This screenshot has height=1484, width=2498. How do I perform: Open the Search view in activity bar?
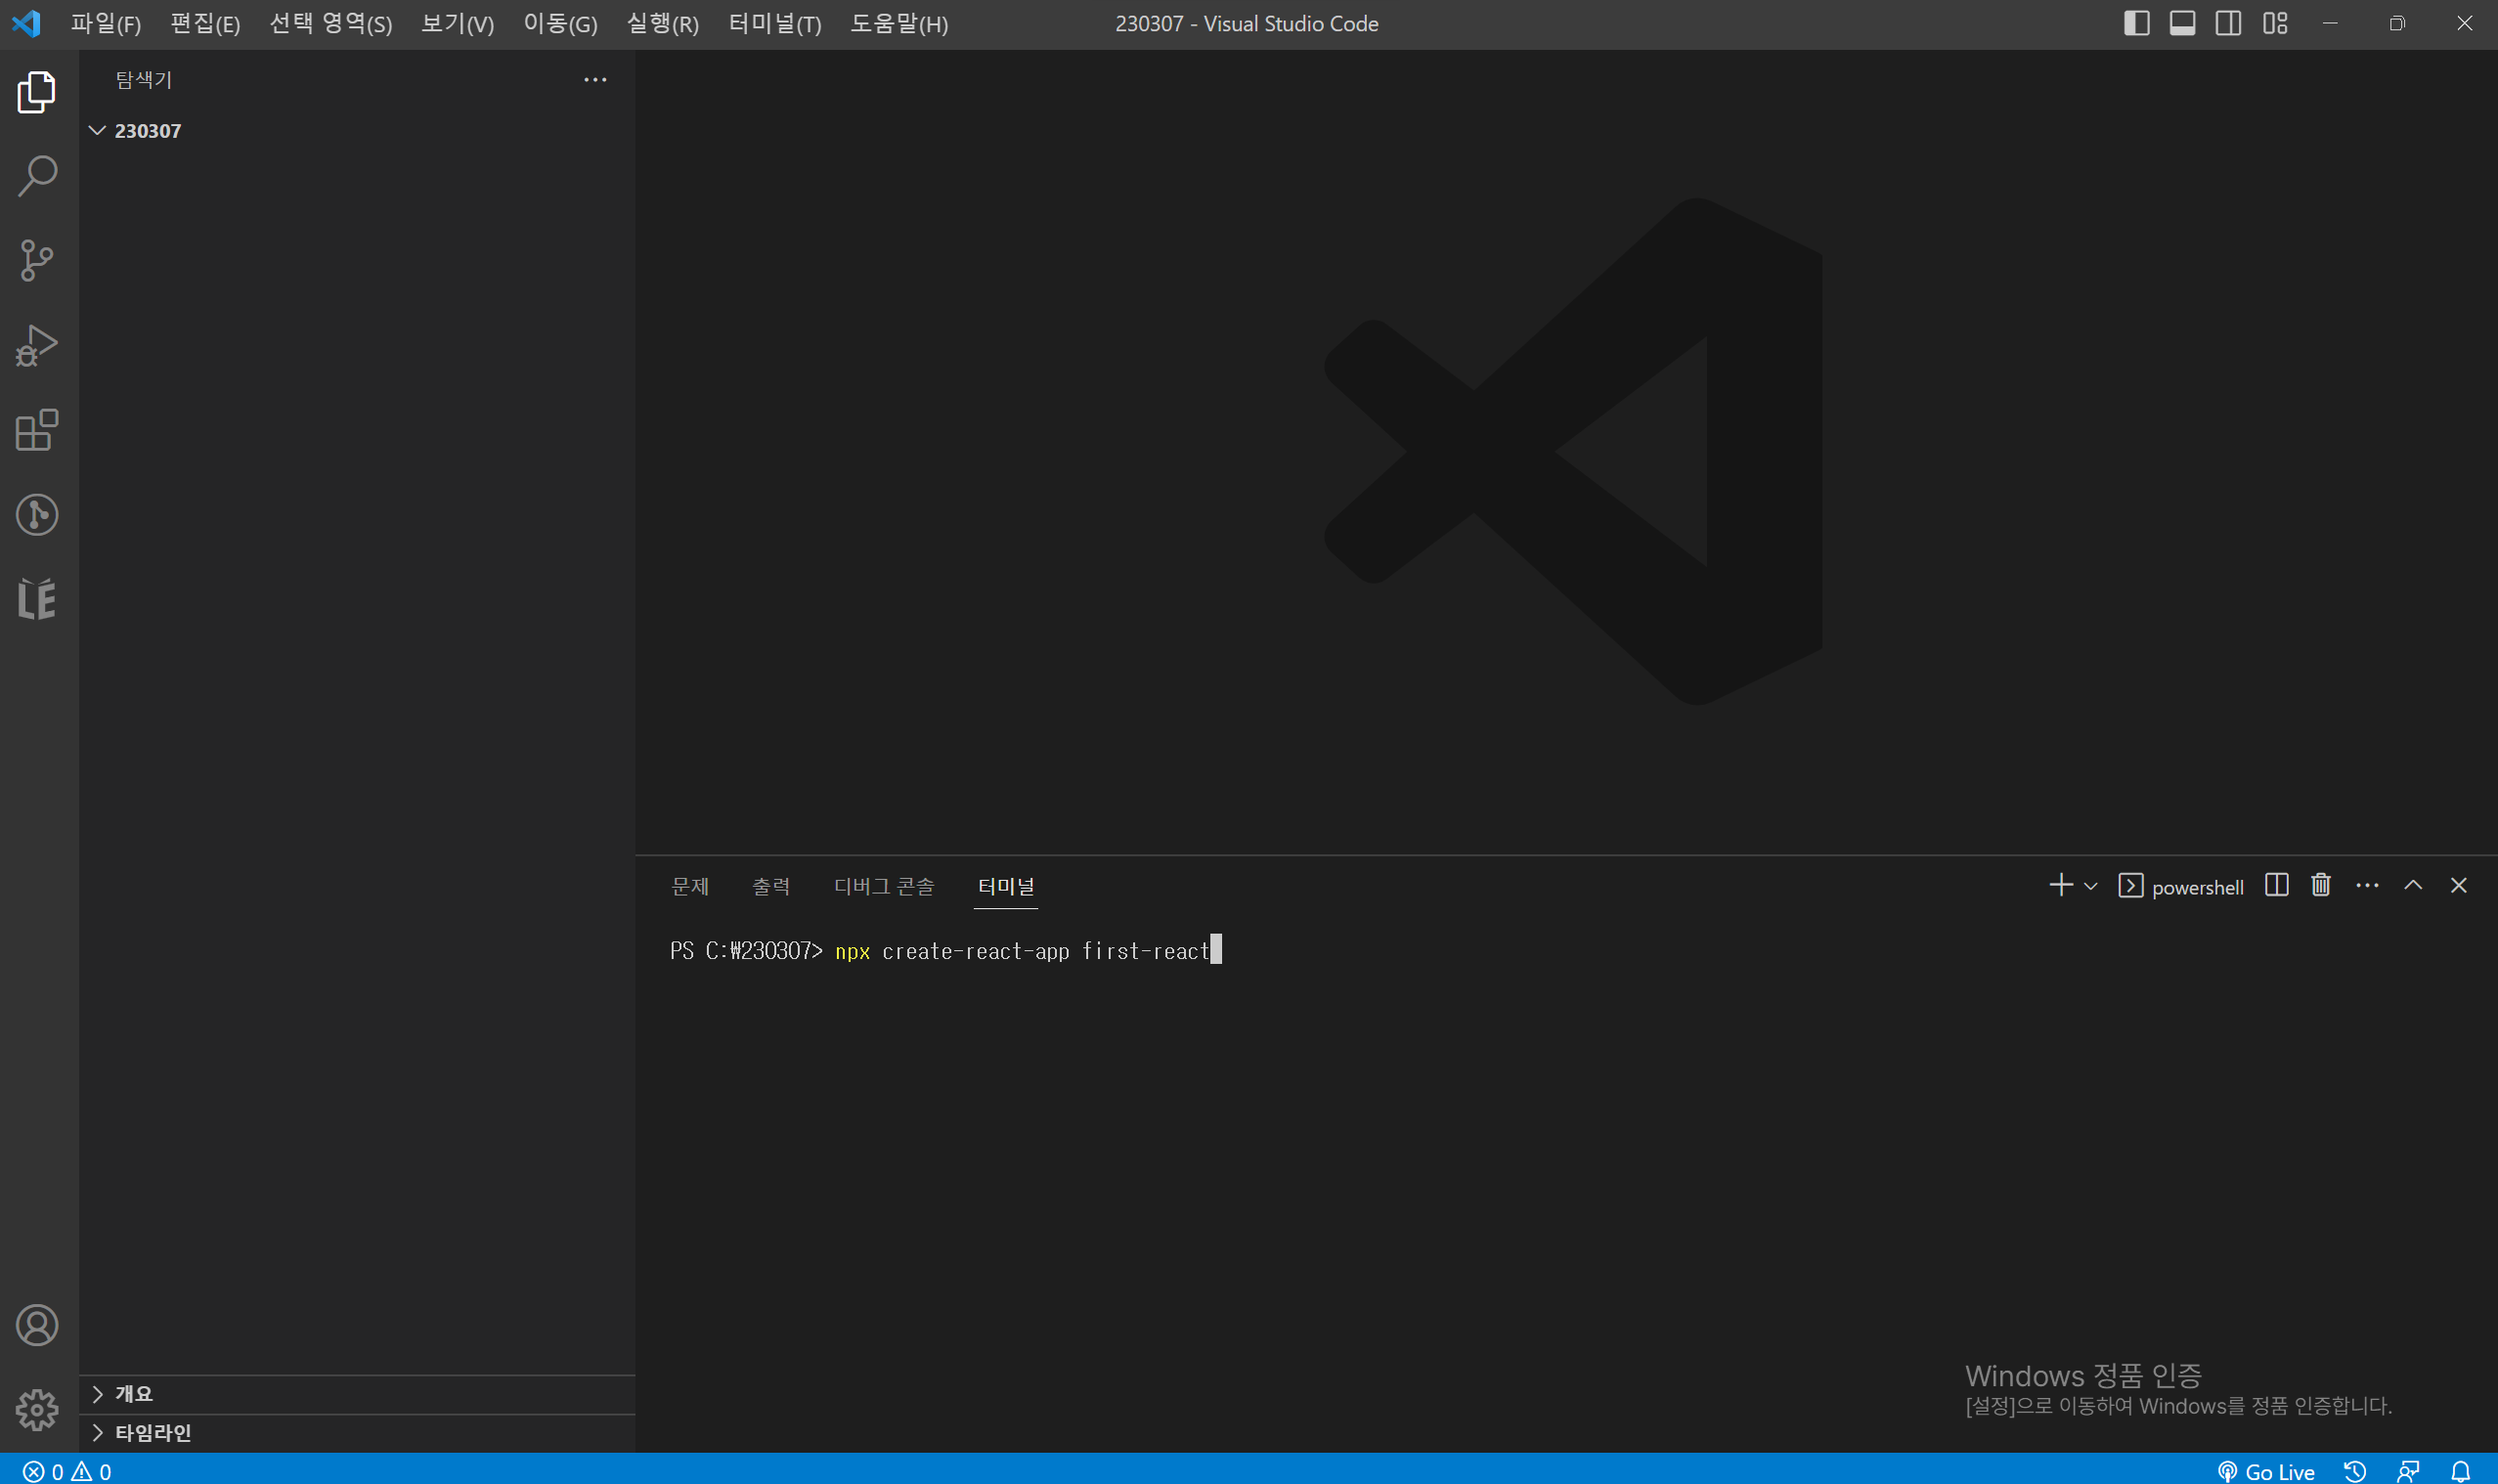pyautogui.click(x=38, y=176)
